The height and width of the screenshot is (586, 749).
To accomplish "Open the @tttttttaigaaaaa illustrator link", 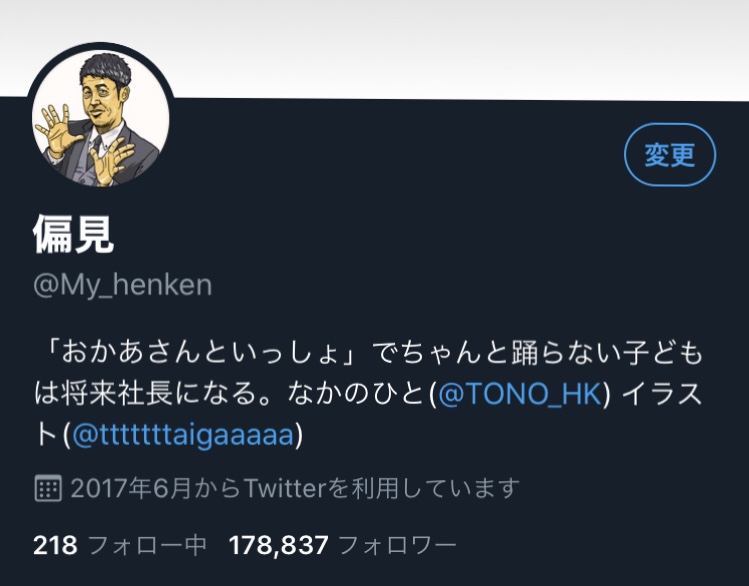I will (x=182, y=435).
